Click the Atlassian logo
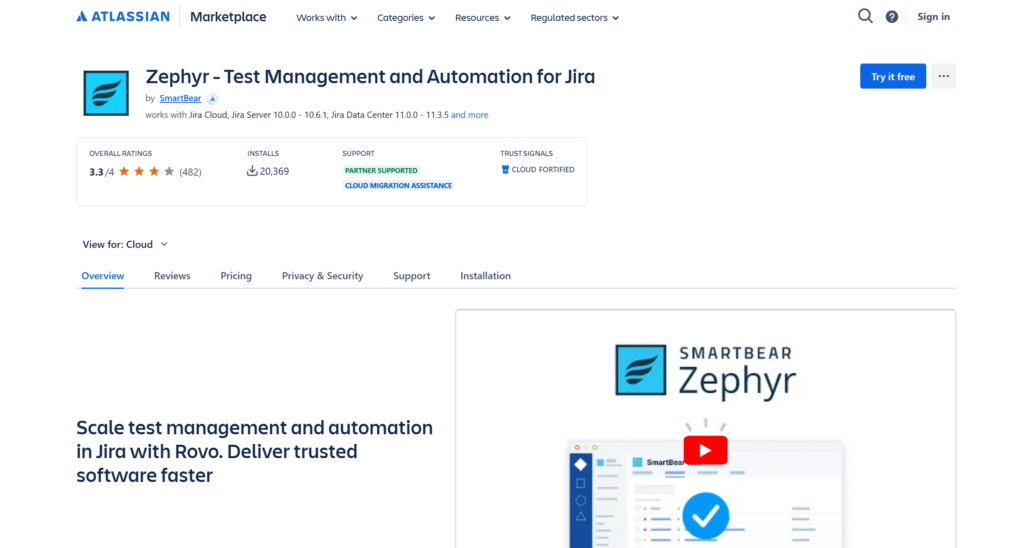 point(123,17)
